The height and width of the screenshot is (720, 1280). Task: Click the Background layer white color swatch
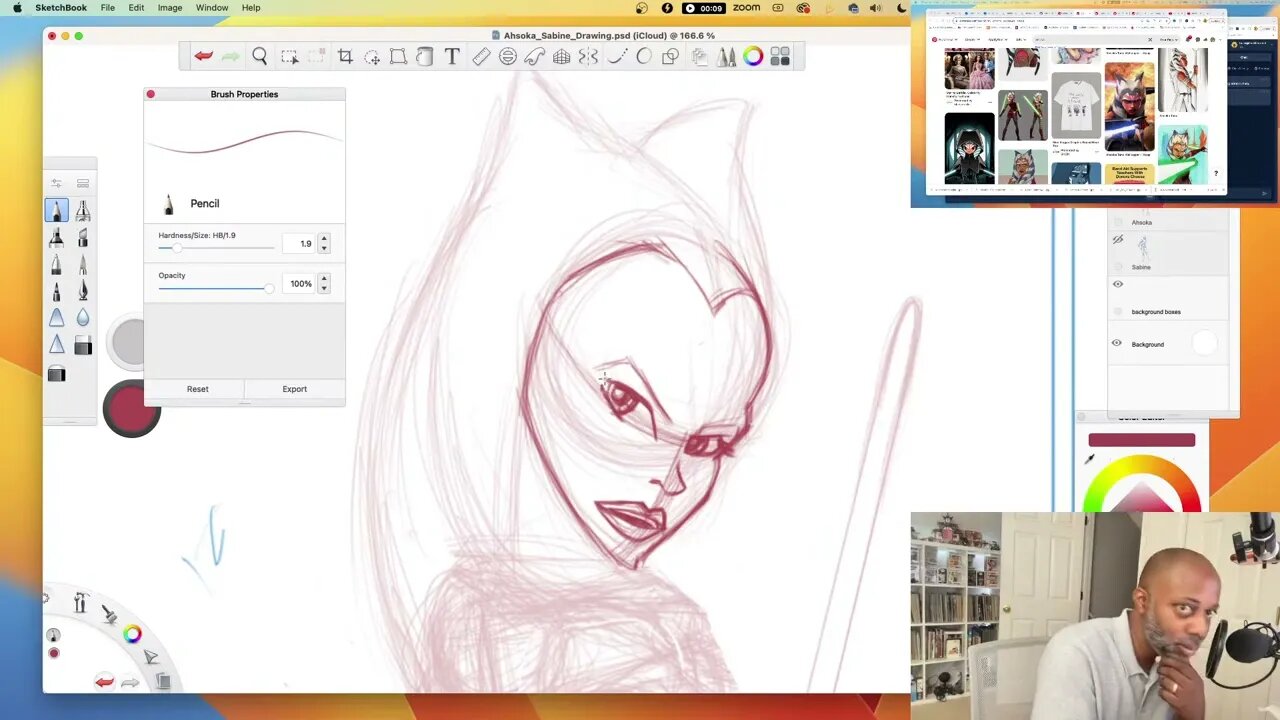click(1204, 344)
